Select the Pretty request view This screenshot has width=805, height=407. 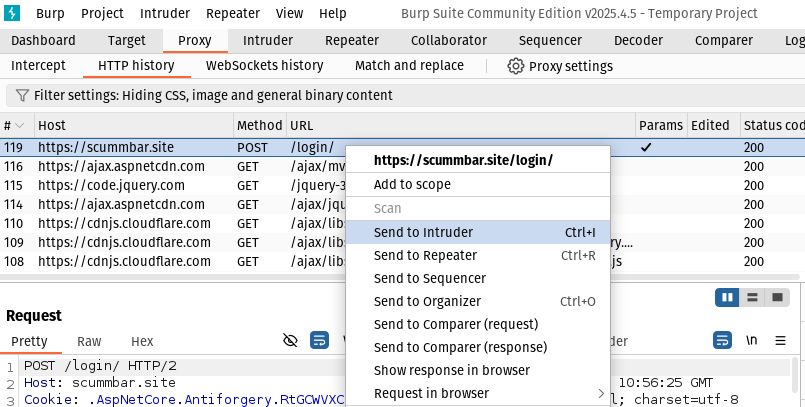tap(29, 342)
